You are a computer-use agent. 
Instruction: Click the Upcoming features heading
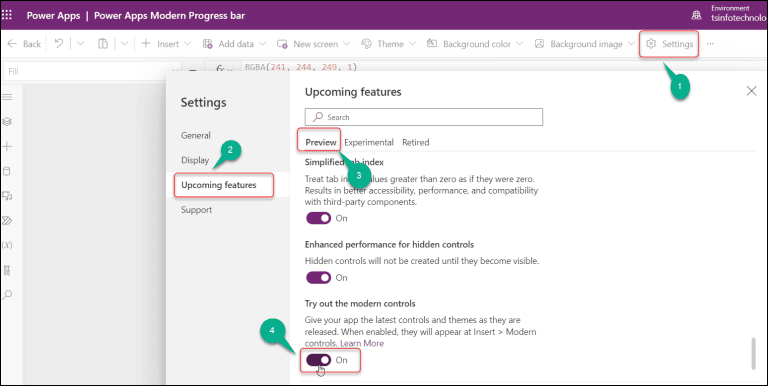coord(353,92)
